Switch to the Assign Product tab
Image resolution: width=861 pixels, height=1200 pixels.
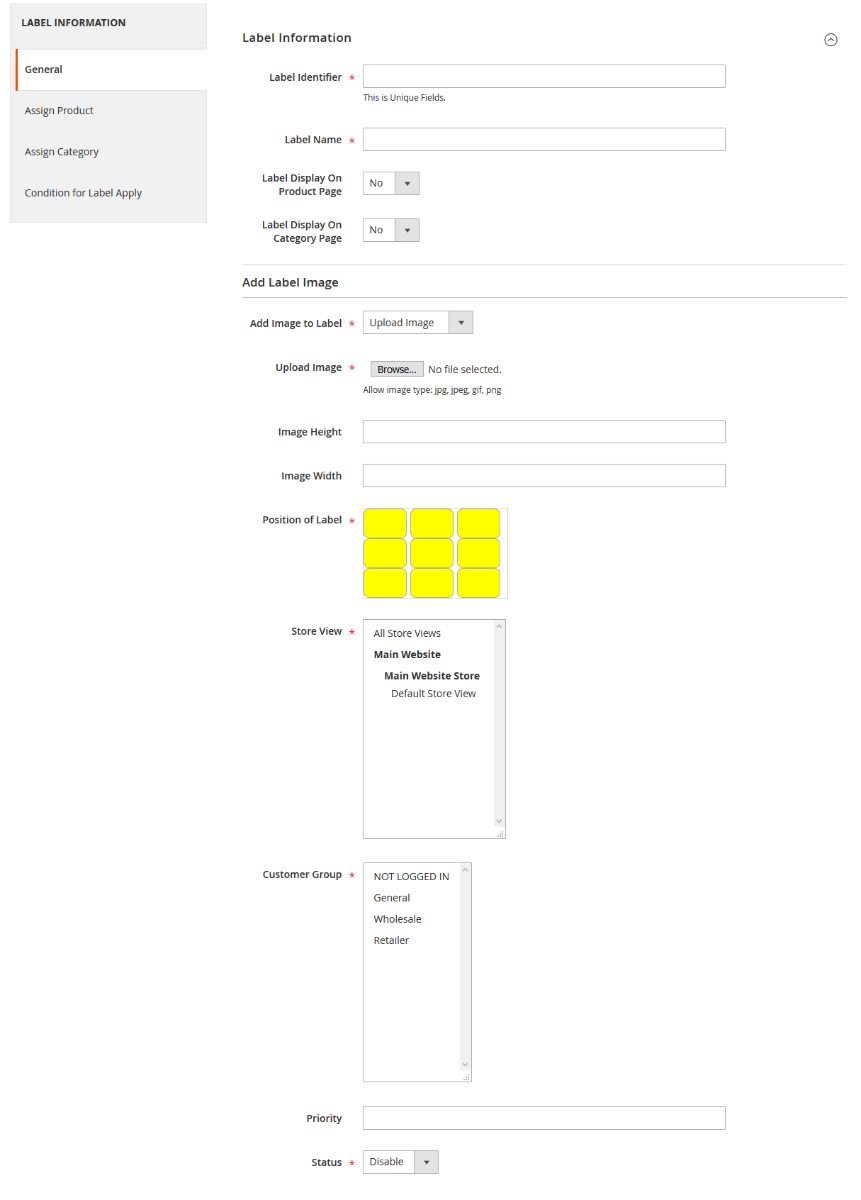[x=59, y=111]
